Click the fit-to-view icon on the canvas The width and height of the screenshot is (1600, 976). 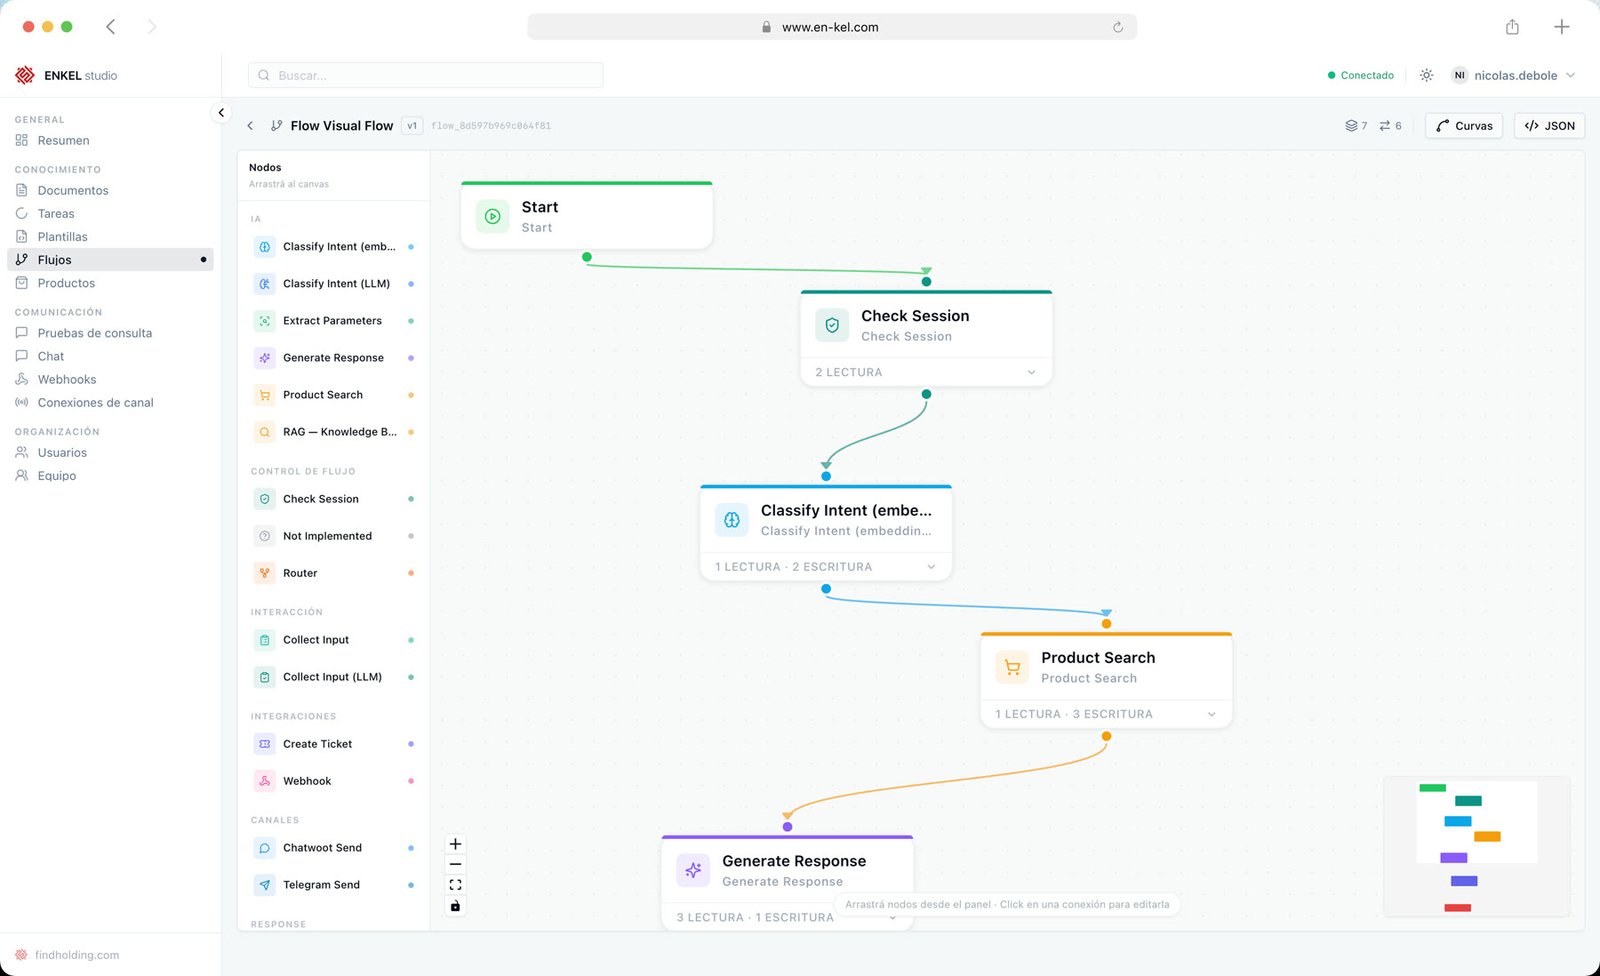[455, 884]
